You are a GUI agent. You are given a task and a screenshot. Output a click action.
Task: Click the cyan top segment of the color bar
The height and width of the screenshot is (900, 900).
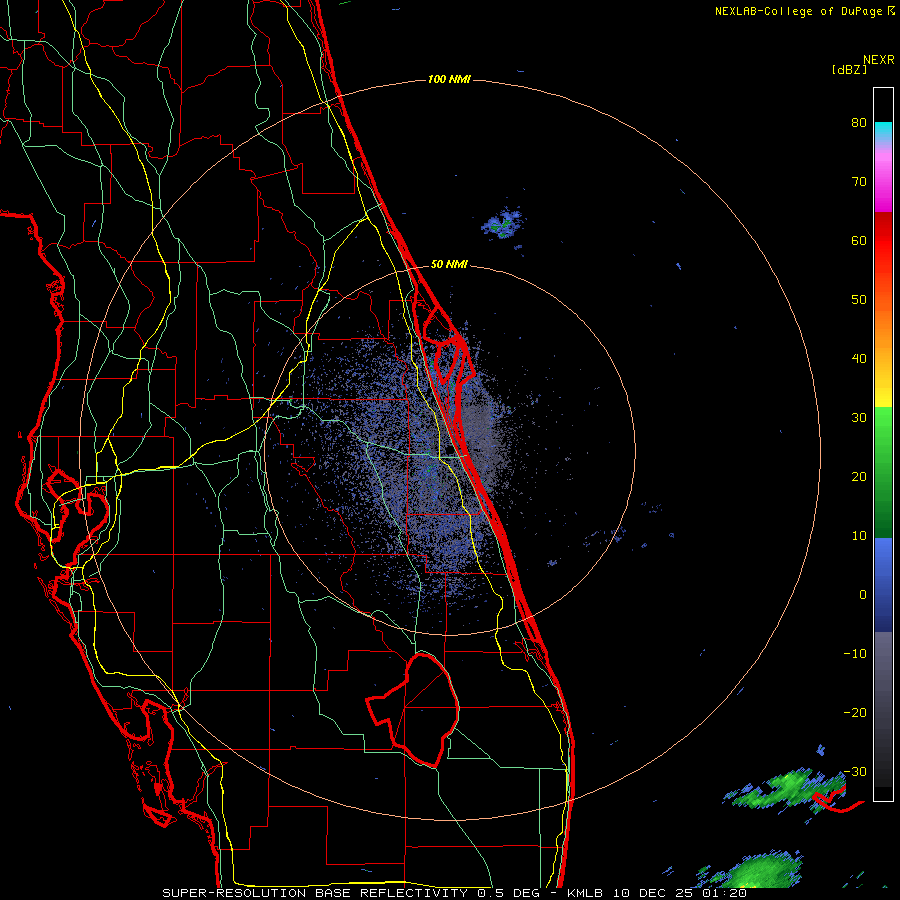click(883, 130)
